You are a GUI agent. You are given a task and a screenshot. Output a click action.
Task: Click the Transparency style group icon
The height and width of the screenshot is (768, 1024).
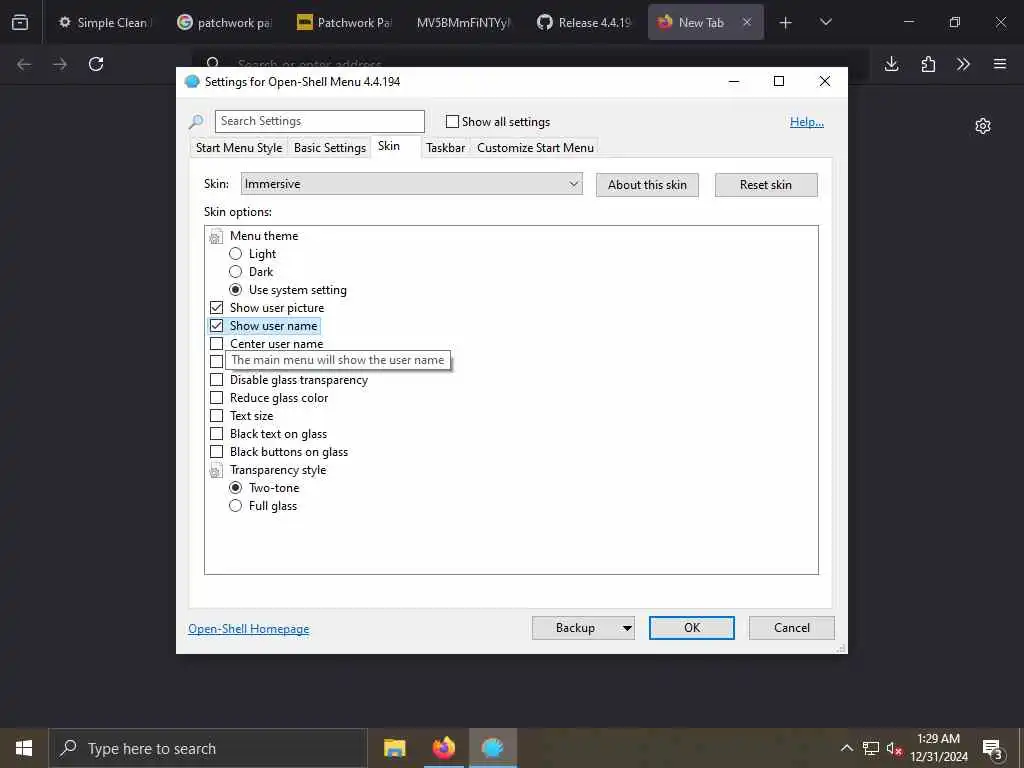point(216,470)
